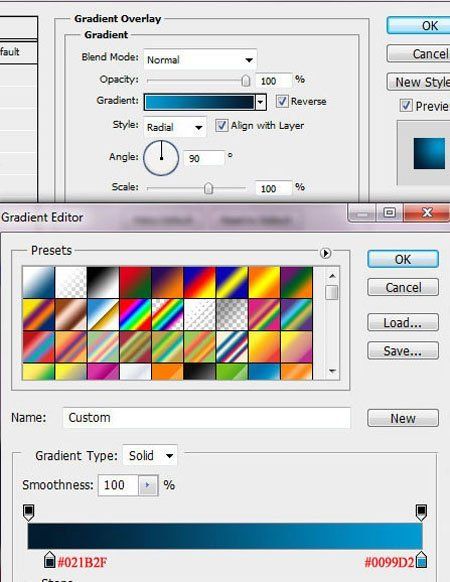Select the red-to-green gradient preset
The image size is (450, 582).
[135, 282]
